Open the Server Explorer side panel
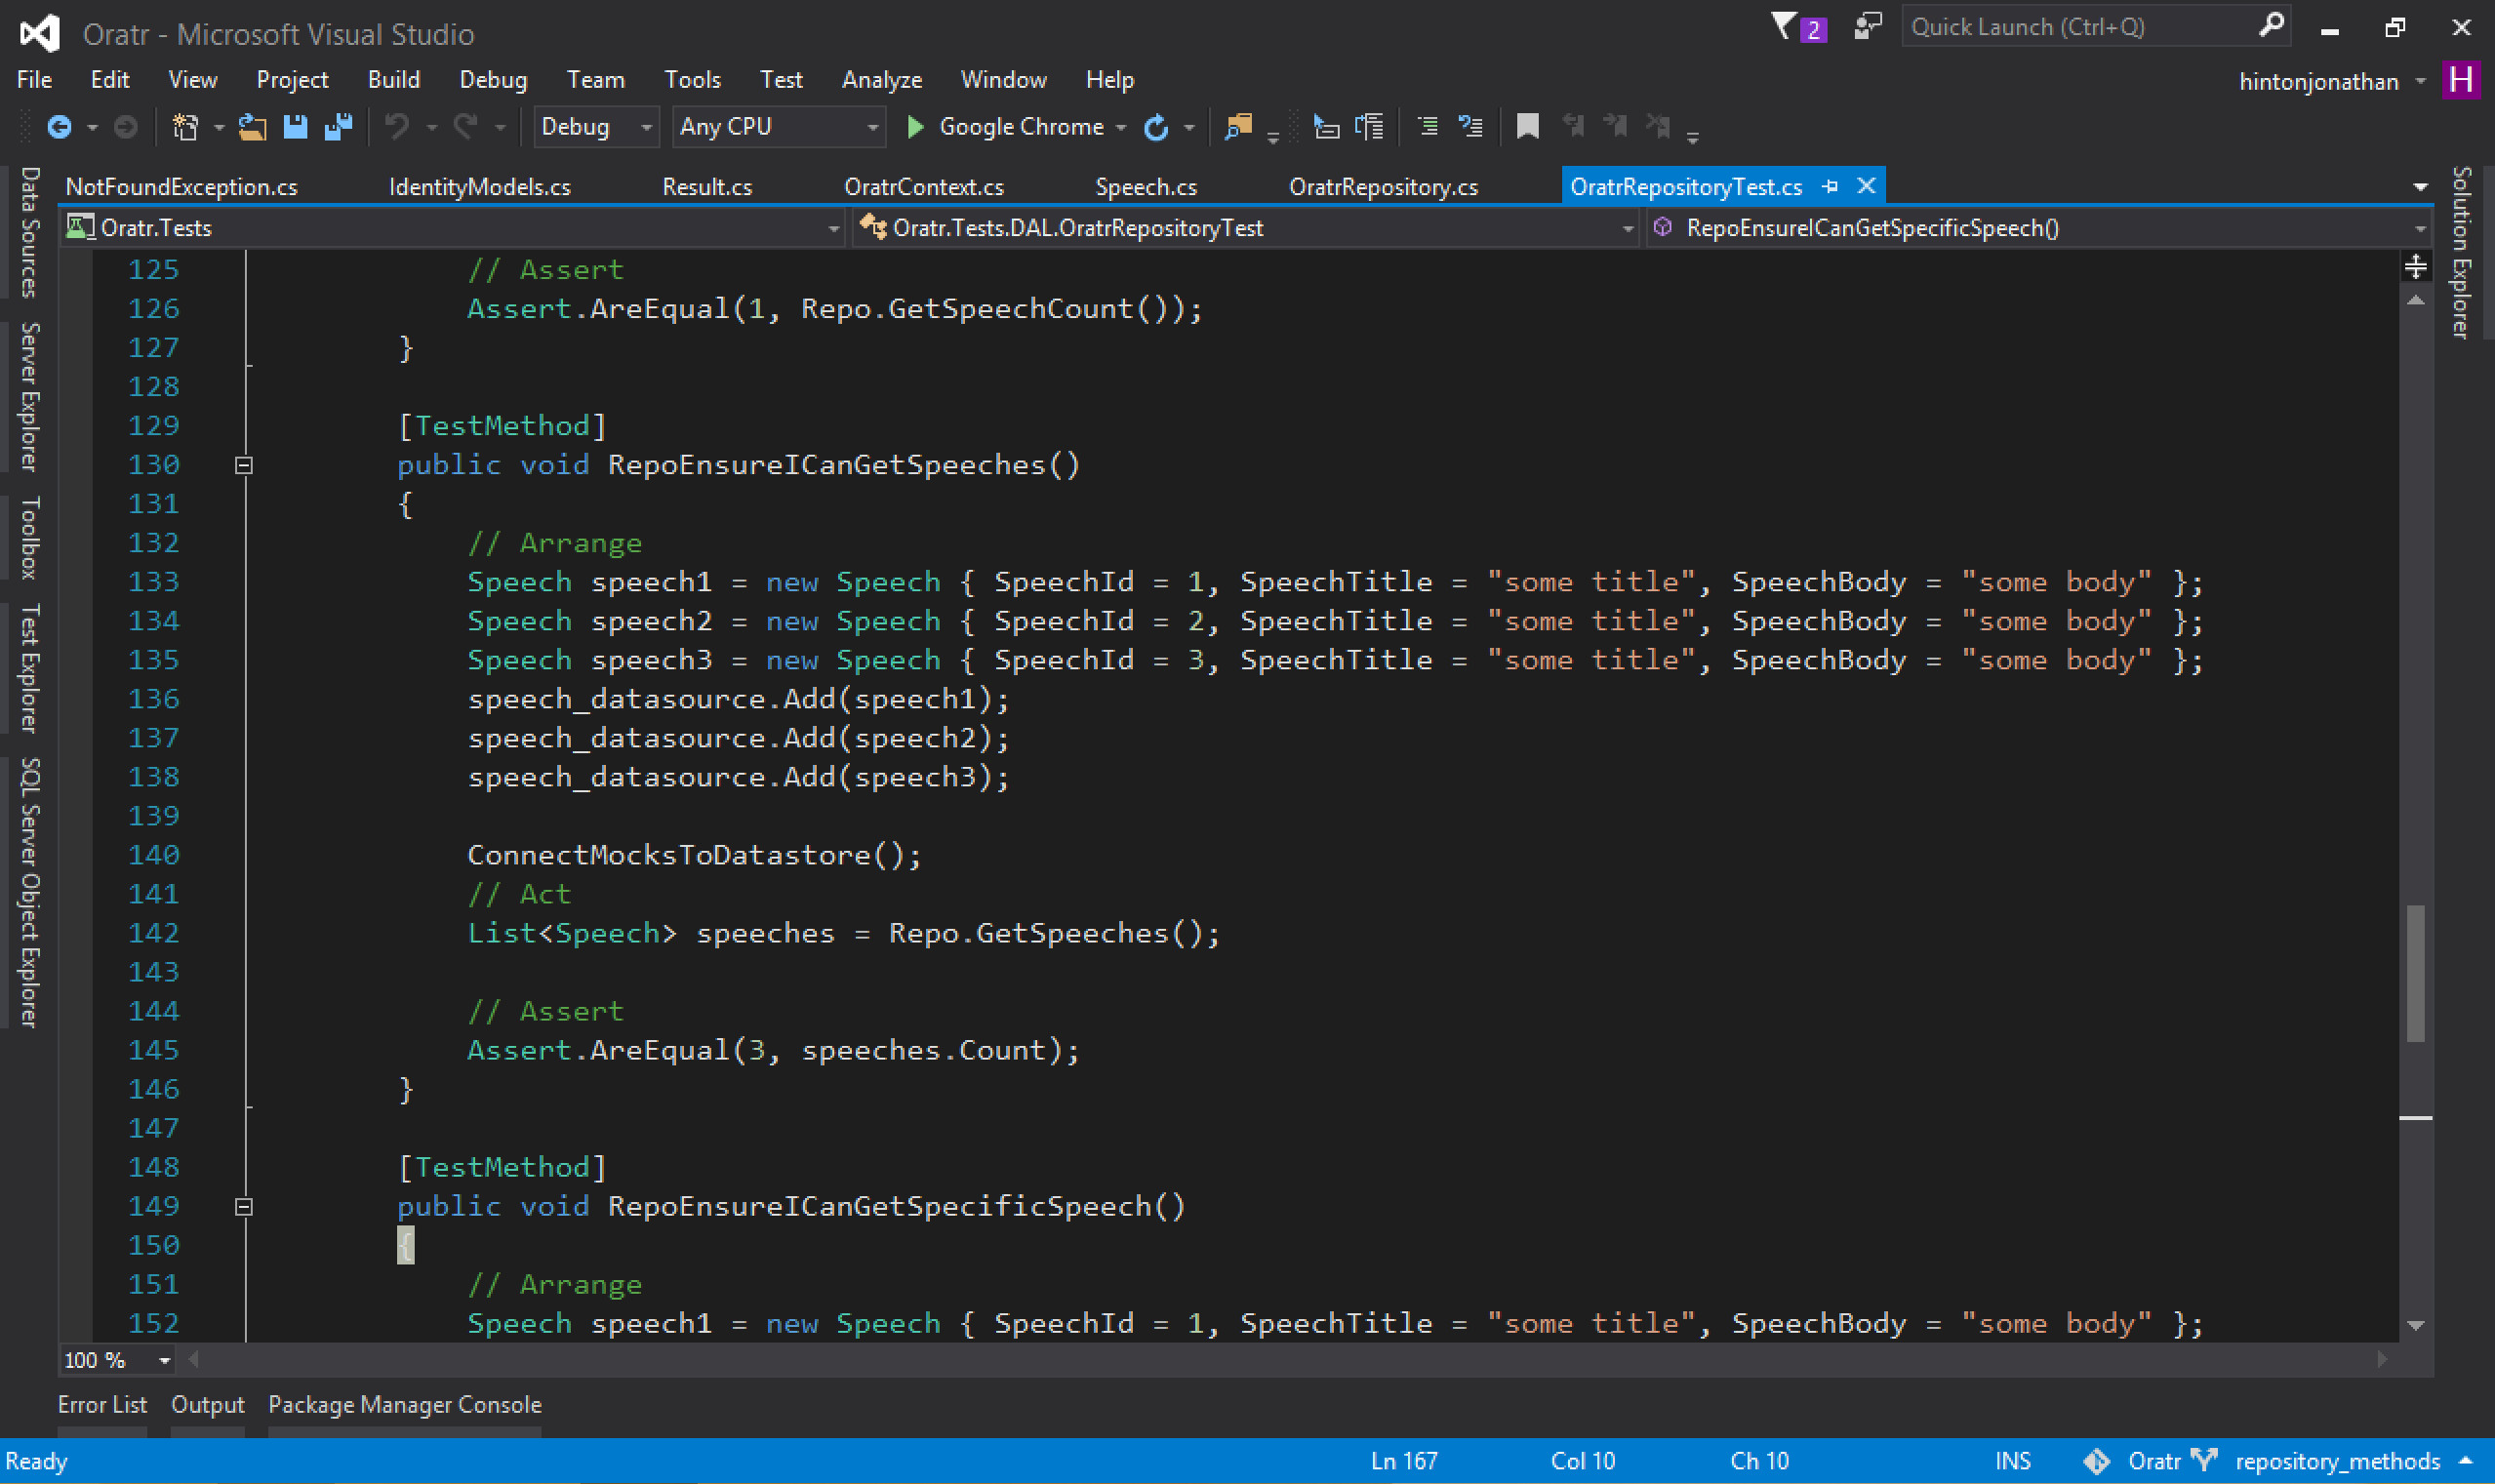The image size is (2495, 1484). click(x=30, y=396)
